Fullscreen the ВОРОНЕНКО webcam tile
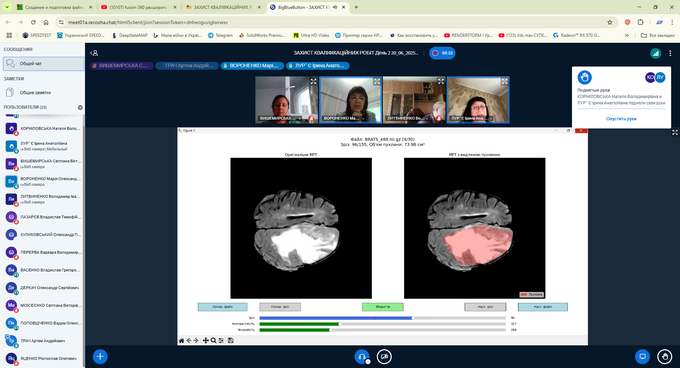 click(x=377, y=81)
